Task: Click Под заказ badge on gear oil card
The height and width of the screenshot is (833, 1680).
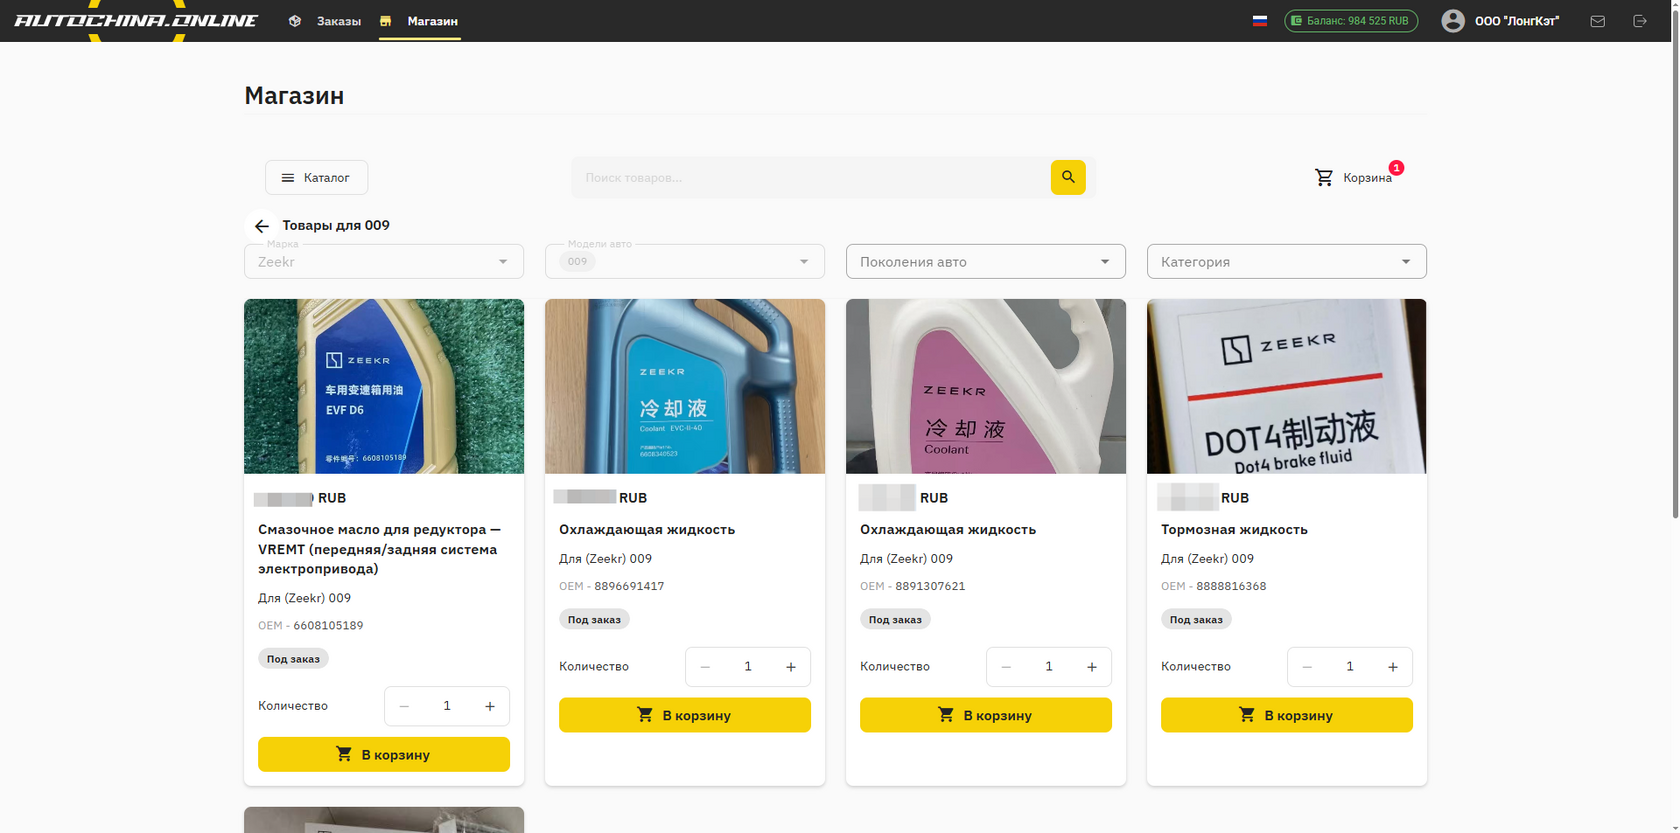Action: [293, 659]
